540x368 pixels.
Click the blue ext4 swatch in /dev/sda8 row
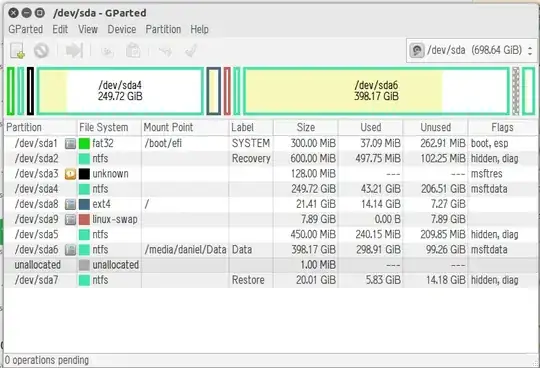(x=84, y=204)
